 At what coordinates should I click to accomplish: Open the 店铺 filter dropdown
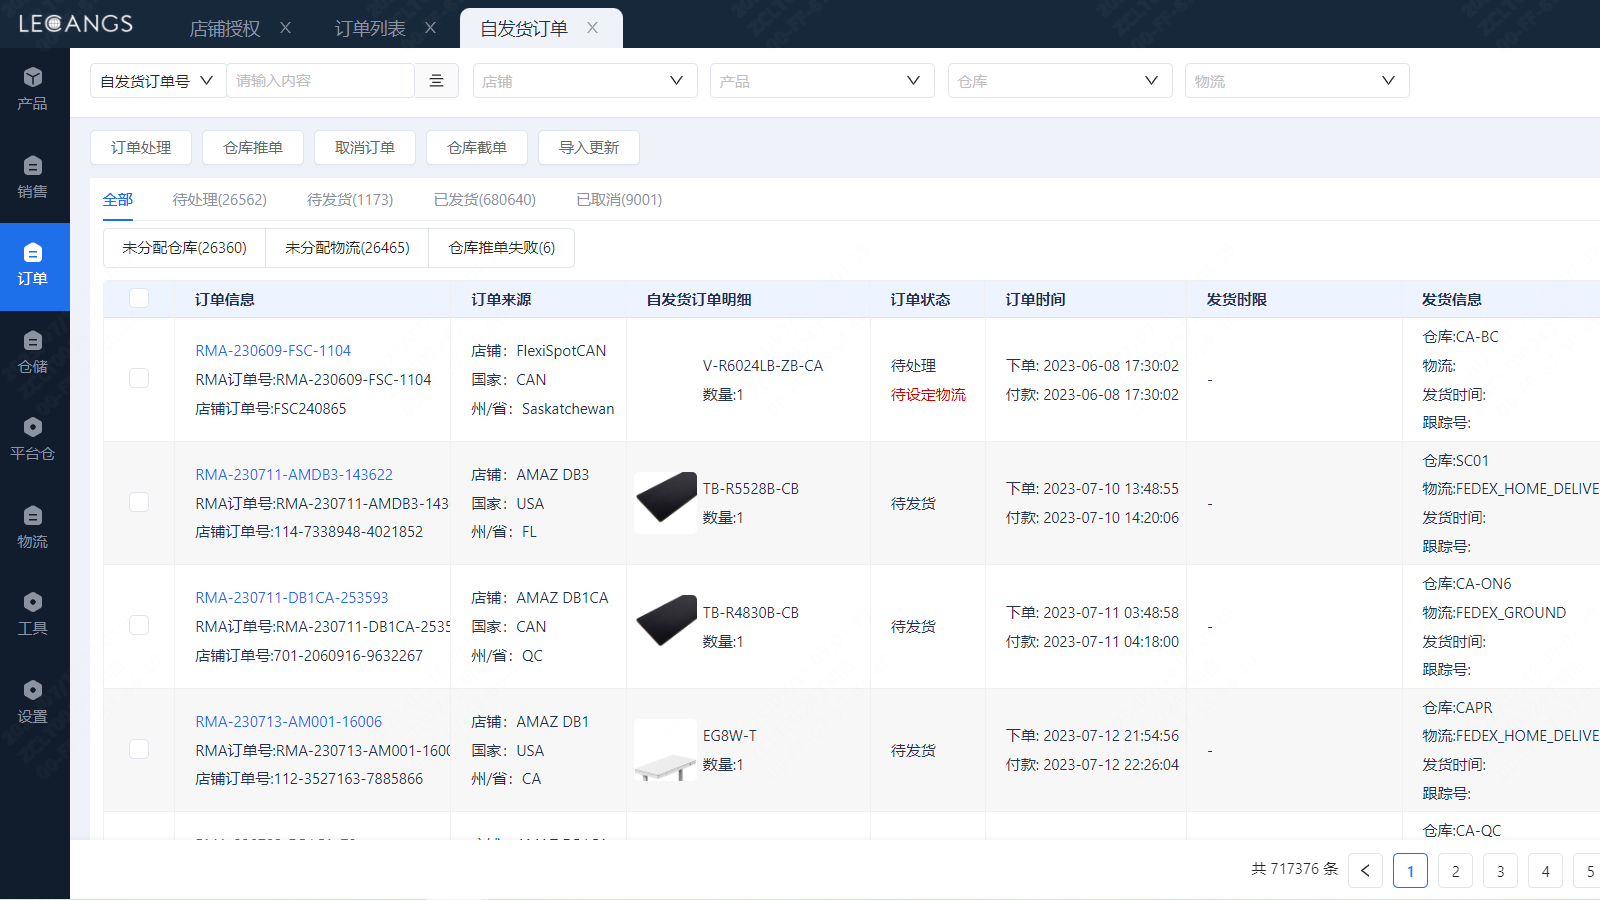[585, 81]
